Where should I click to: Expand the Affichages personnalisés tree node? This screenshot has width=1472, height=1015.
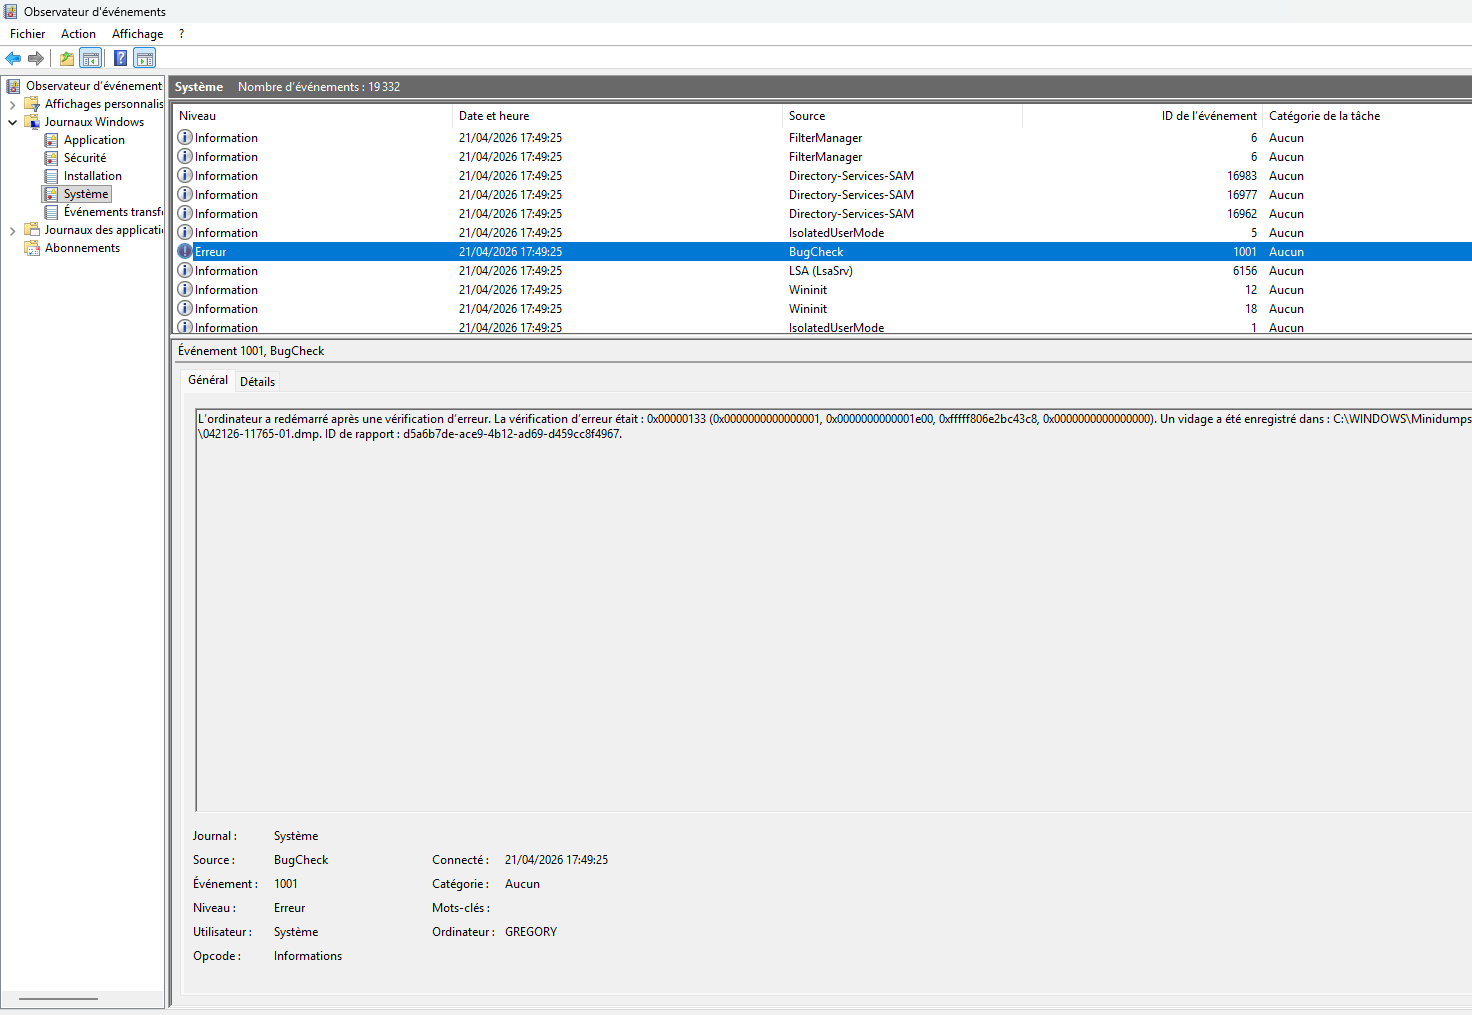tap(12, 104)
